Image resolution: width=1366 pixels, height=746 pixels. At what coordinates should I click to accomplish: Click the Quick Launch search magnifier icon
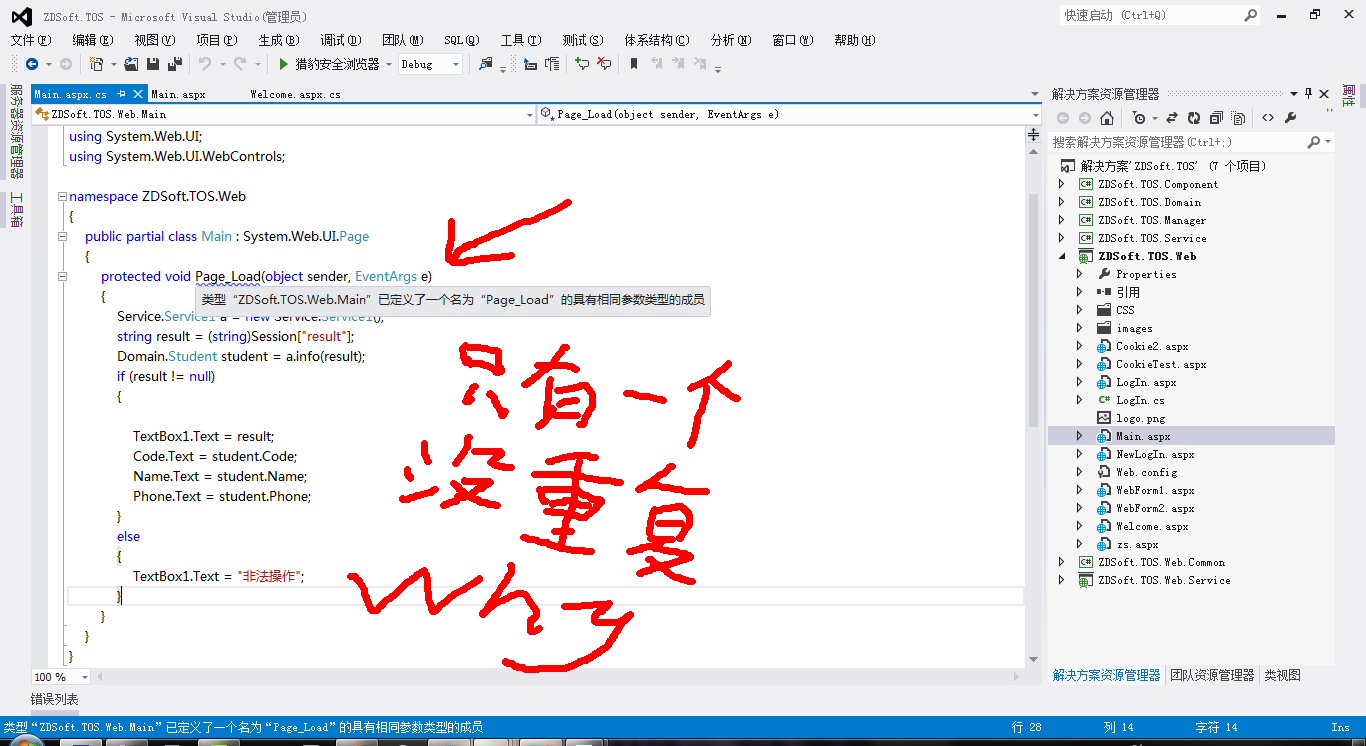point(1250,15)
